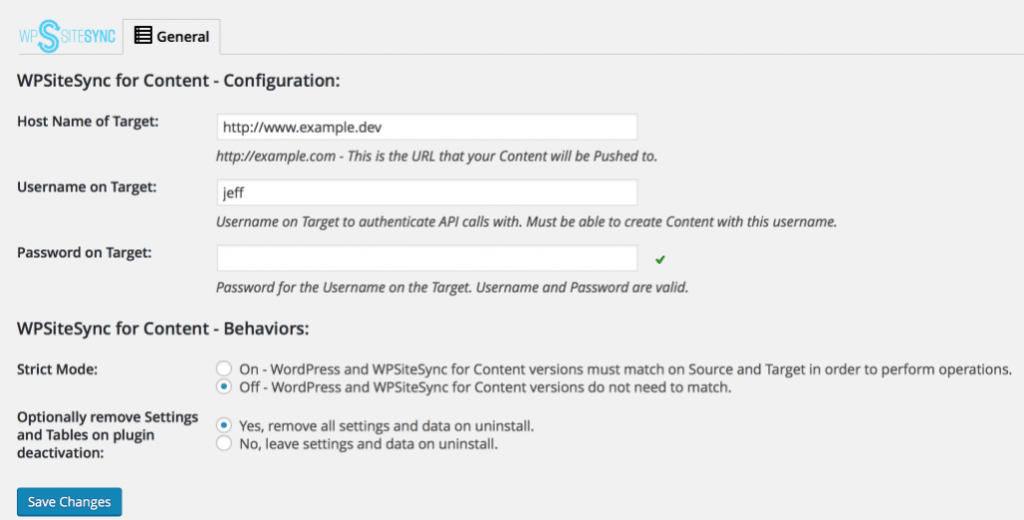Enable Strict Mode with the On radio
Screen dimensions: 1024x520
[x=224, y=368]
